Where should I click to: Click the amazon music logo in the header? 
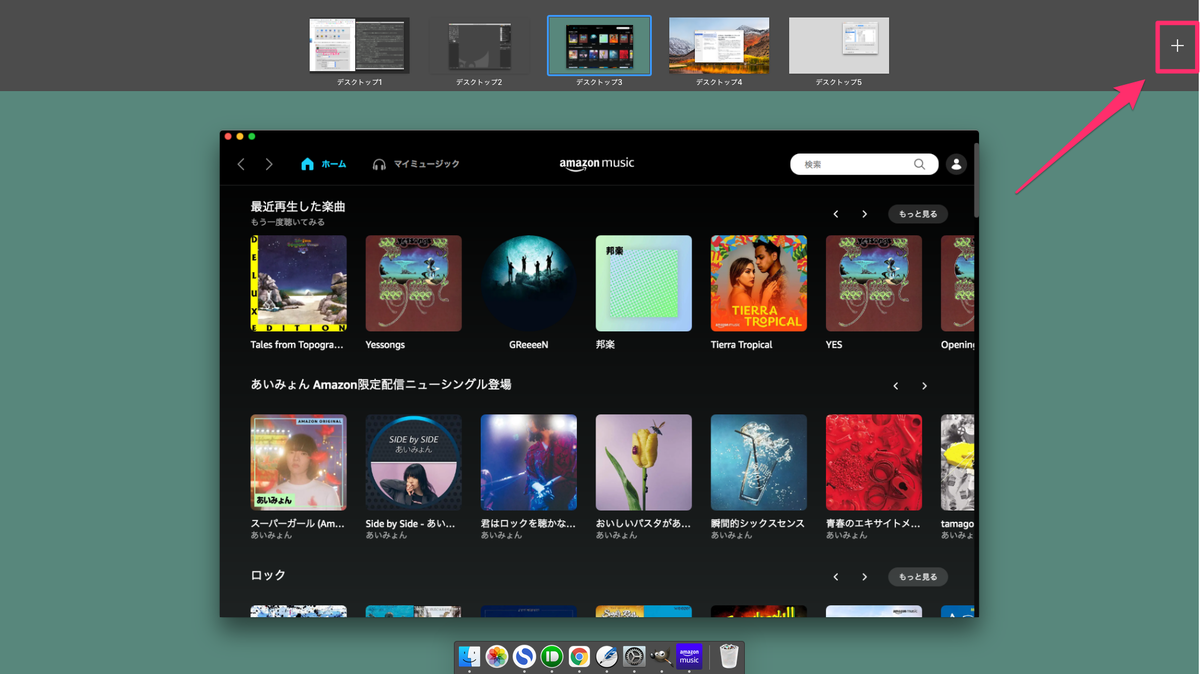coord(597,164)
